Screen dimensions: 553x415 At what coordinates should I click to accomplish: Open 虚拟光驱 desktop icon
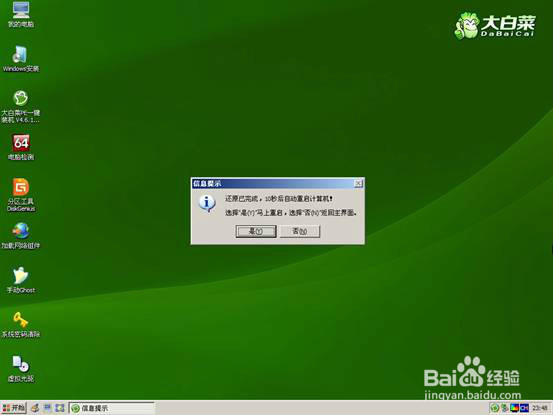(x=21, y=368)
